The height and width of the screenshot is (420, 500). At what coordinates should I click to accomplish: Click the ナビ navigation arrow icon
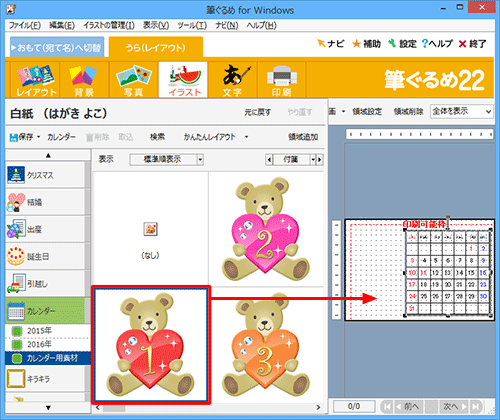click(321, 43)
